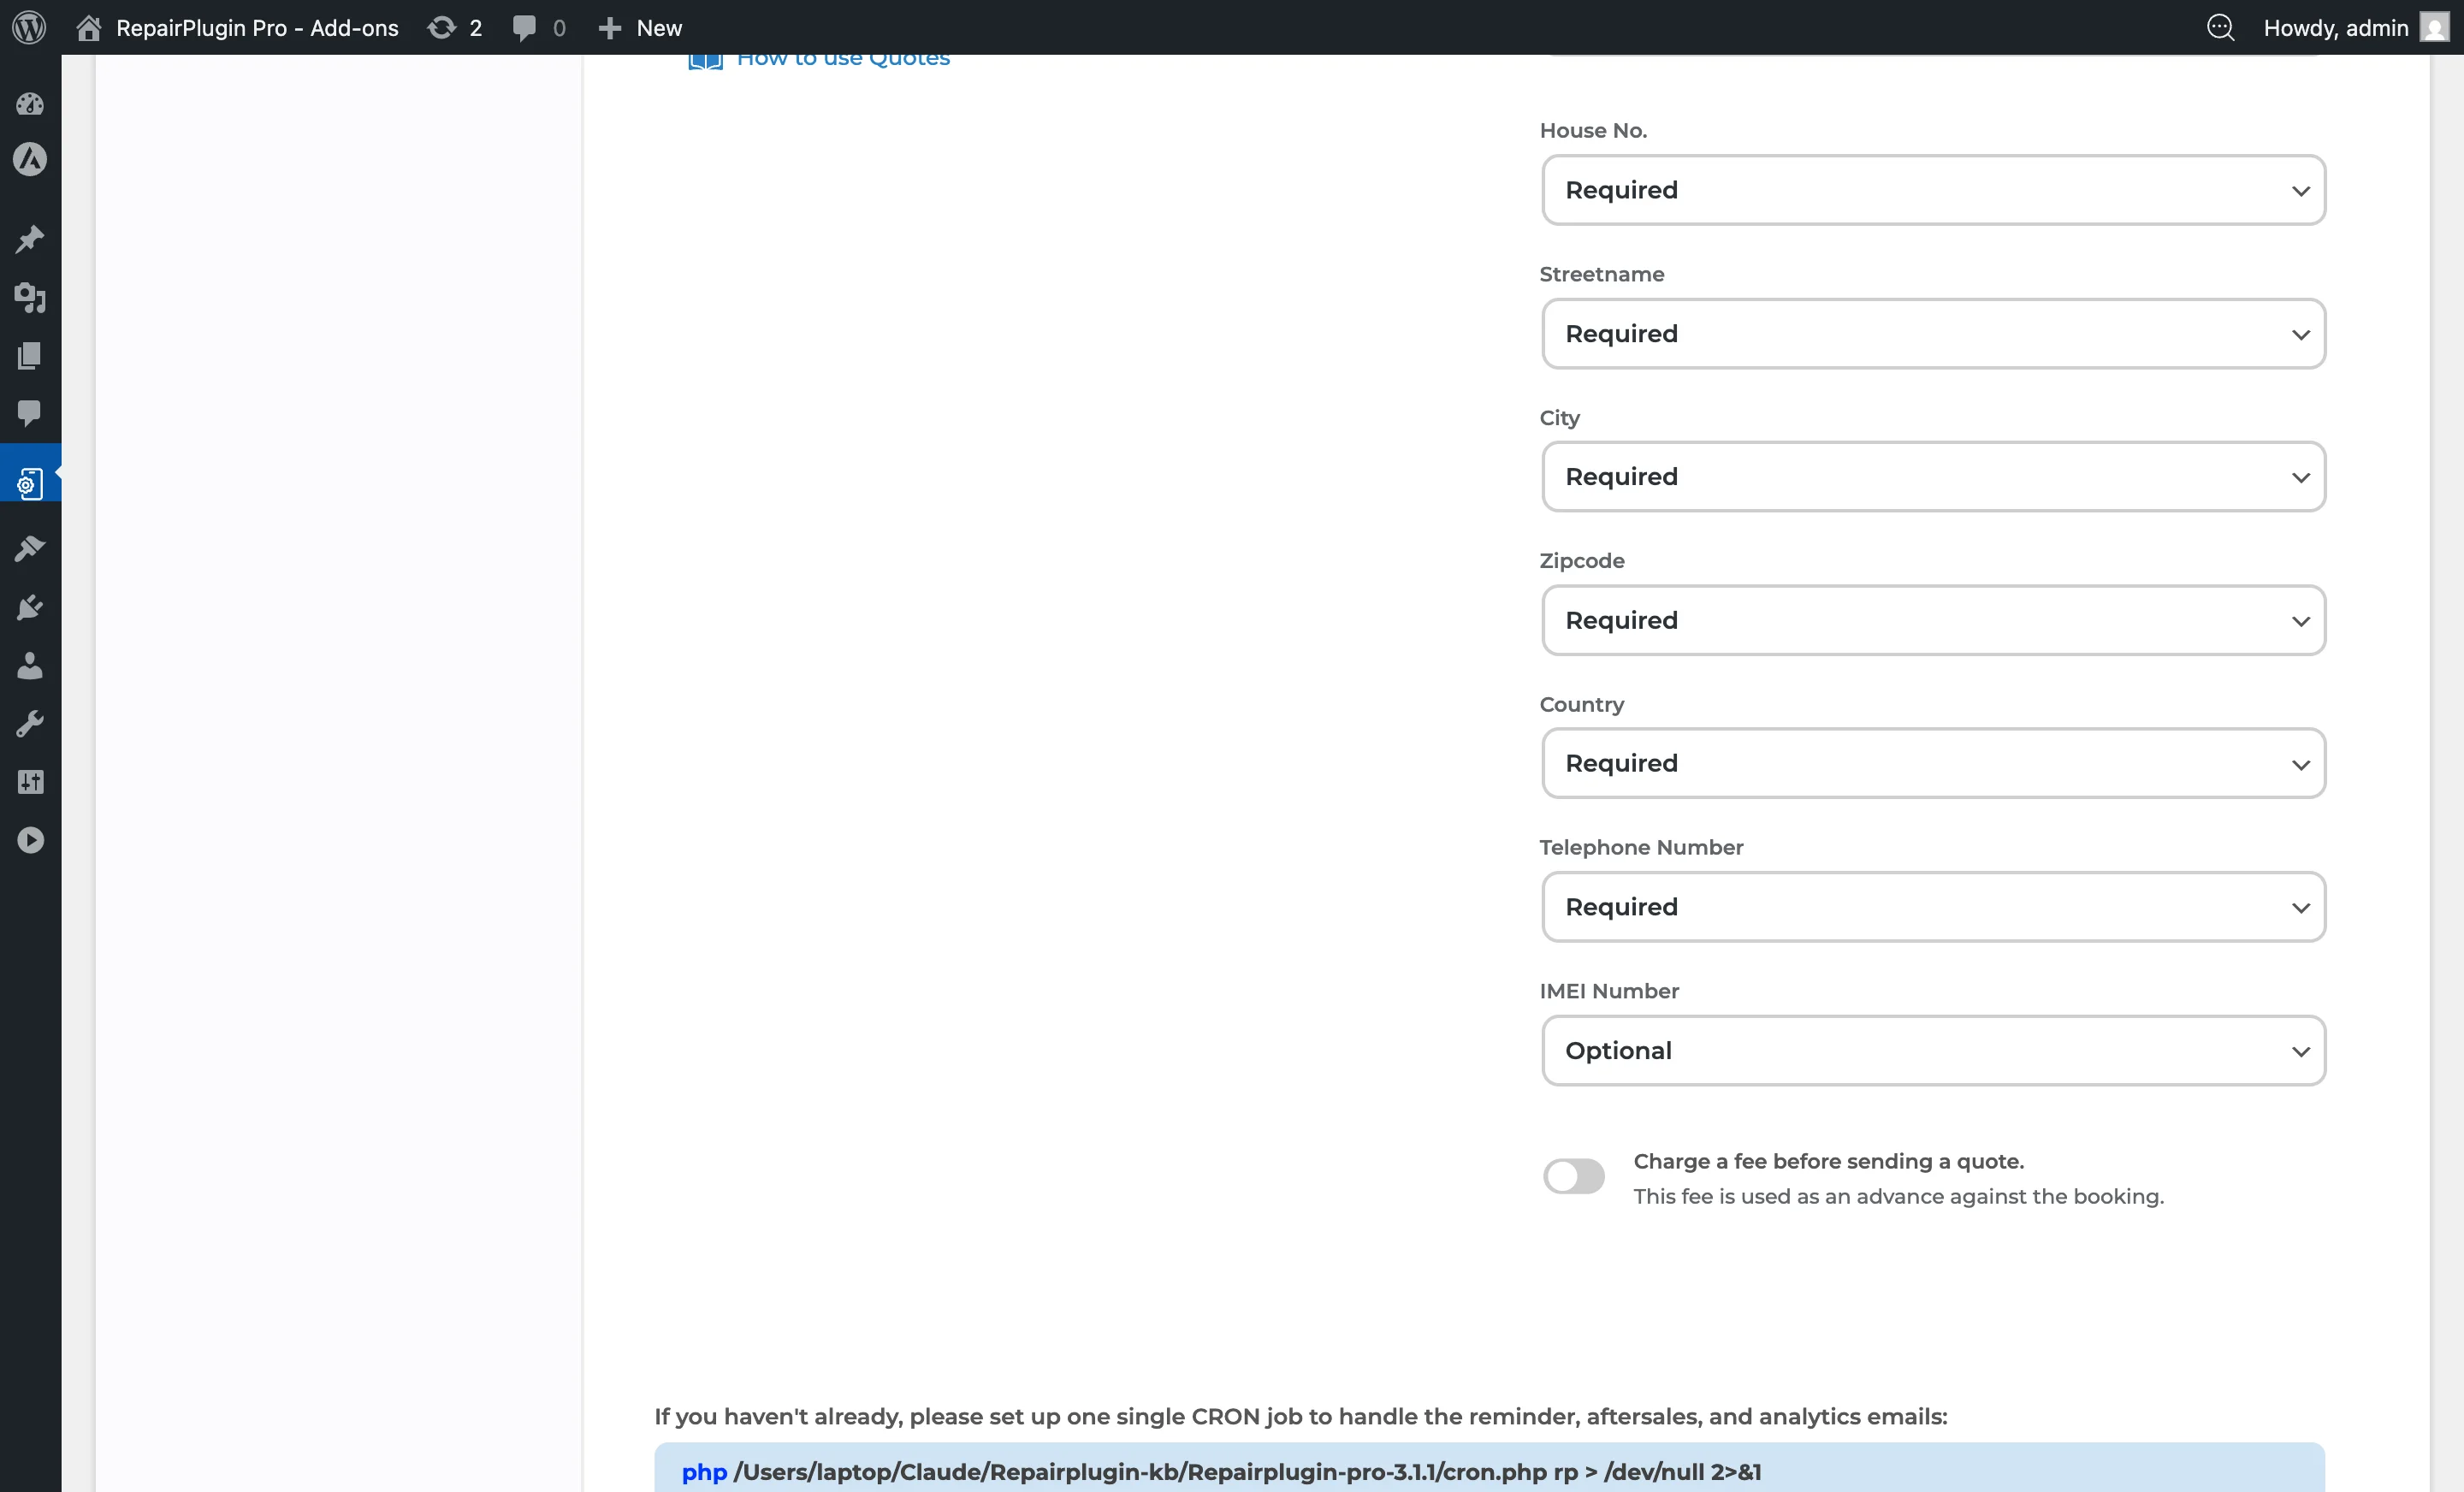Open the Pages sidebar icon
The width and height of the screenshot is (2464, 1492).
point(30,355)
